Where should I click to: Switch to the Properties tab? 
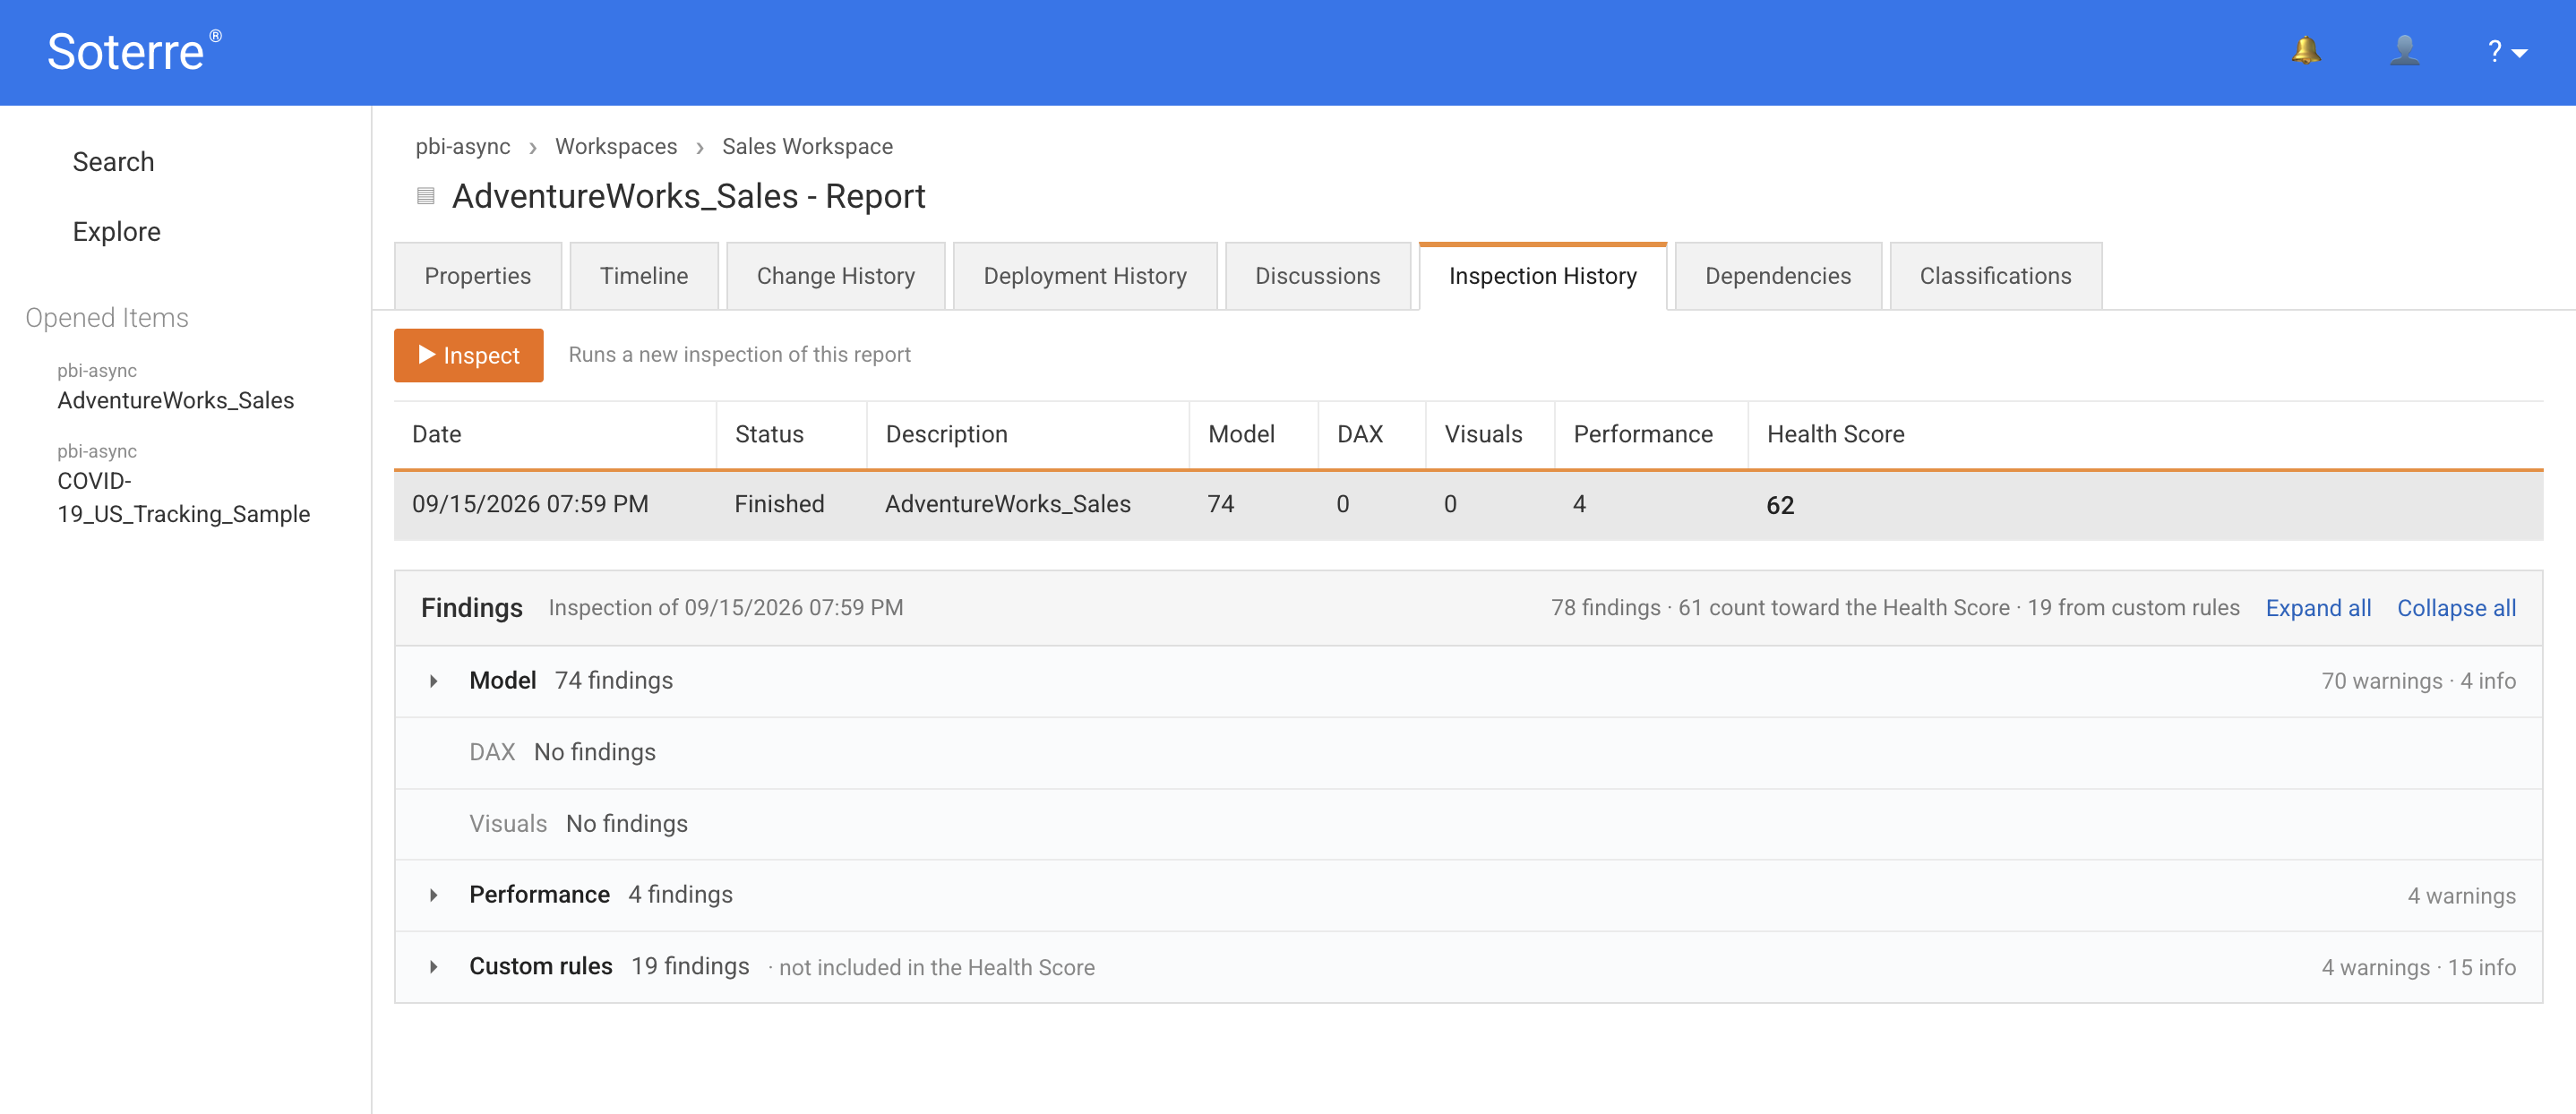tap(478, 276)
